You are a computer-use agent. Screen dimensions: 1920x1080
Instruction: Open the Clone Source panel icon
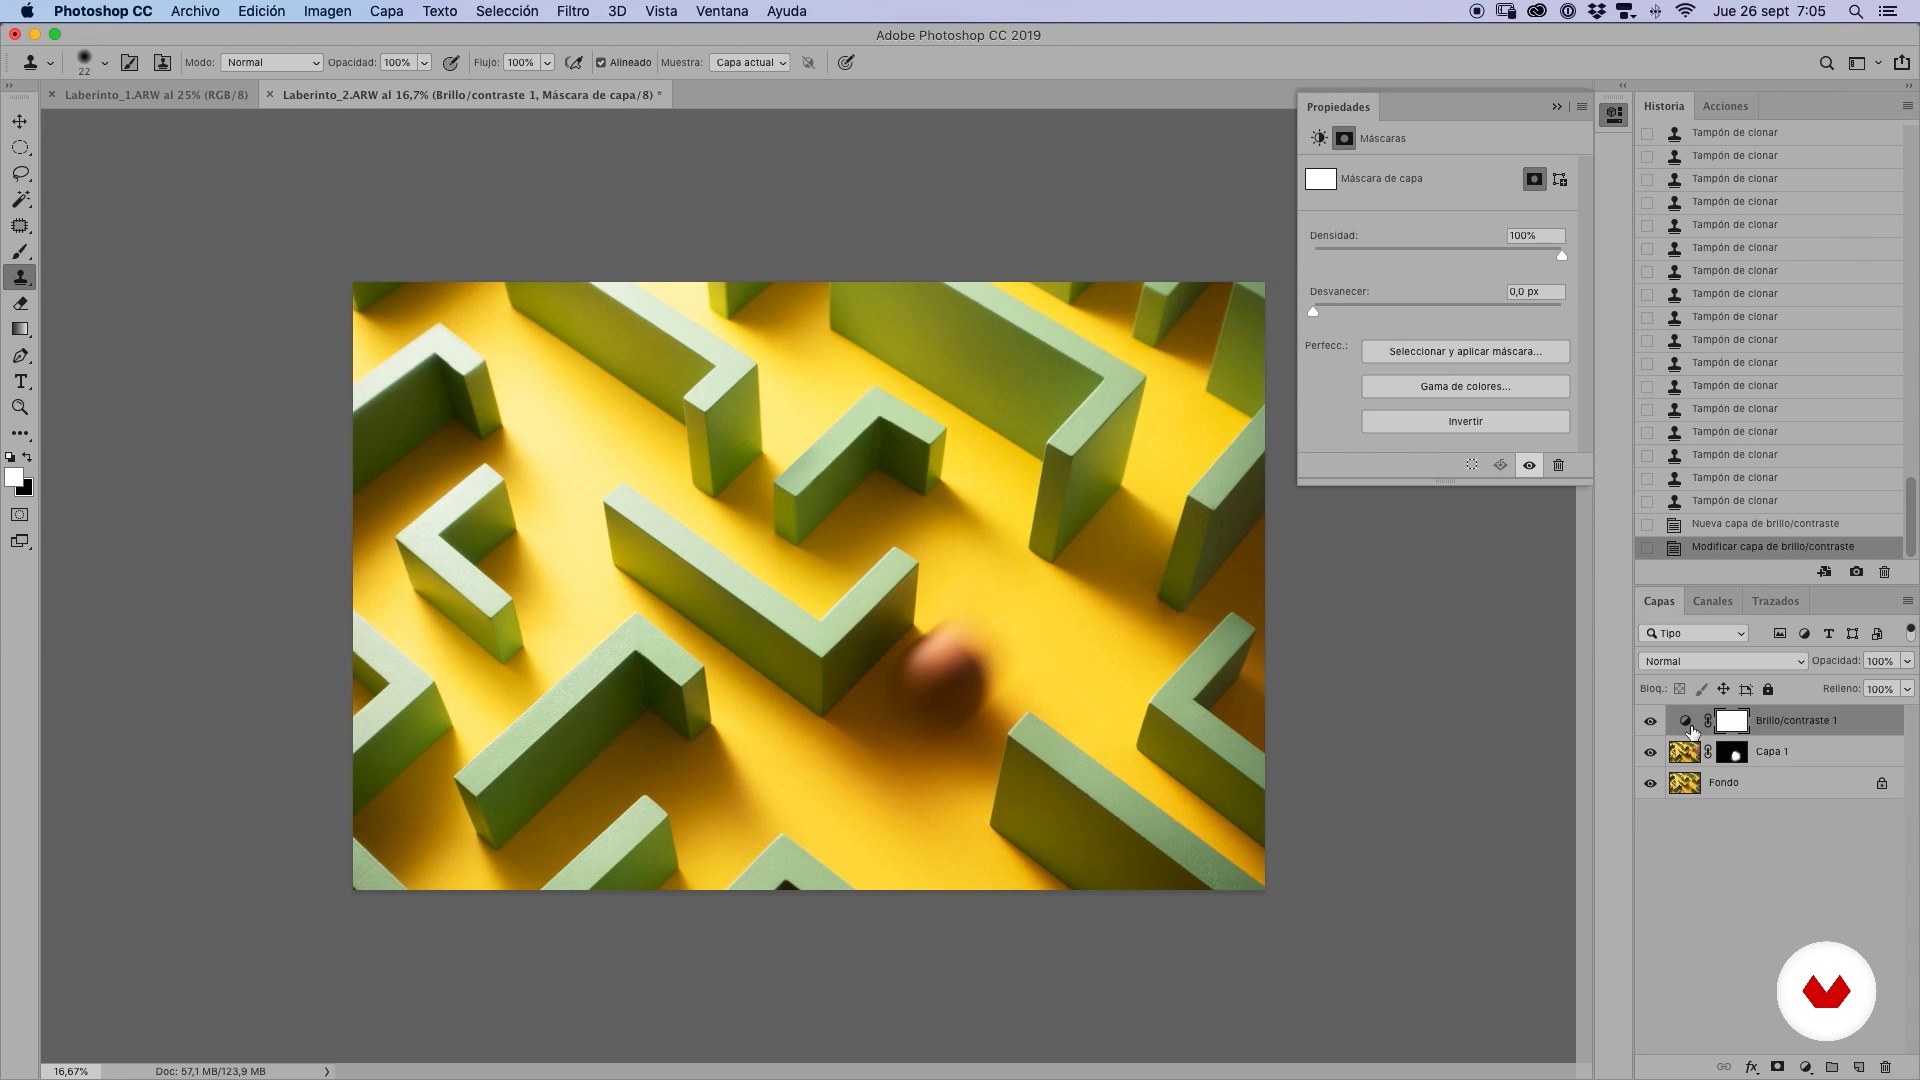[162, 63]
